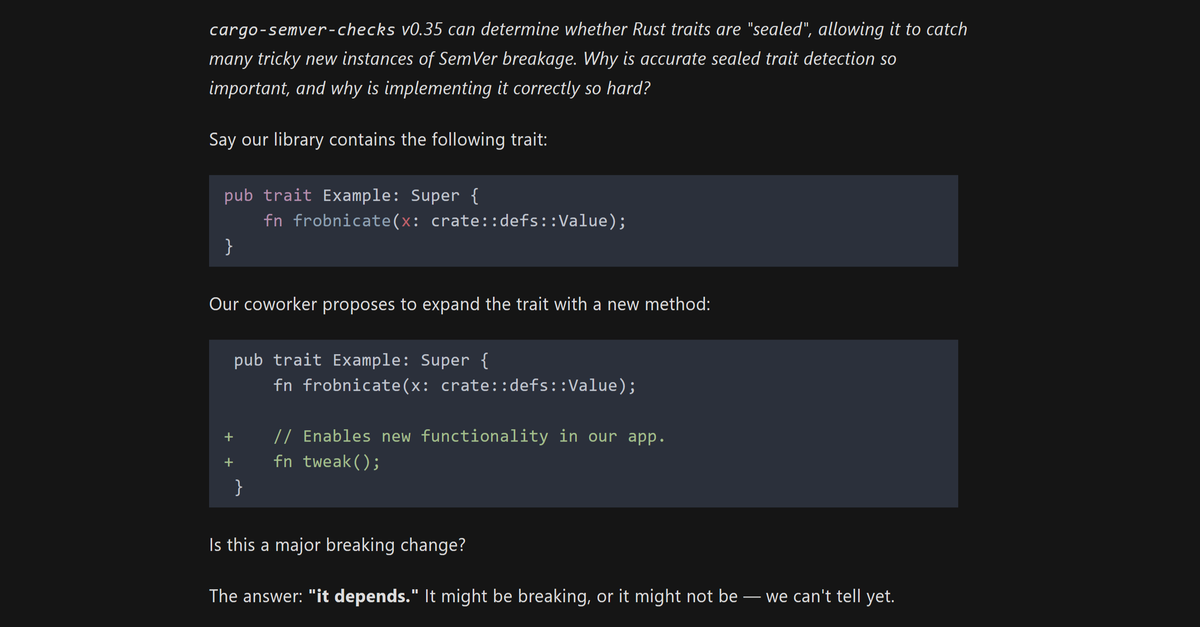1200x627 pixels.
Task: Click the plus marker beside fn tweak
Action: click(x=229, y=462)
